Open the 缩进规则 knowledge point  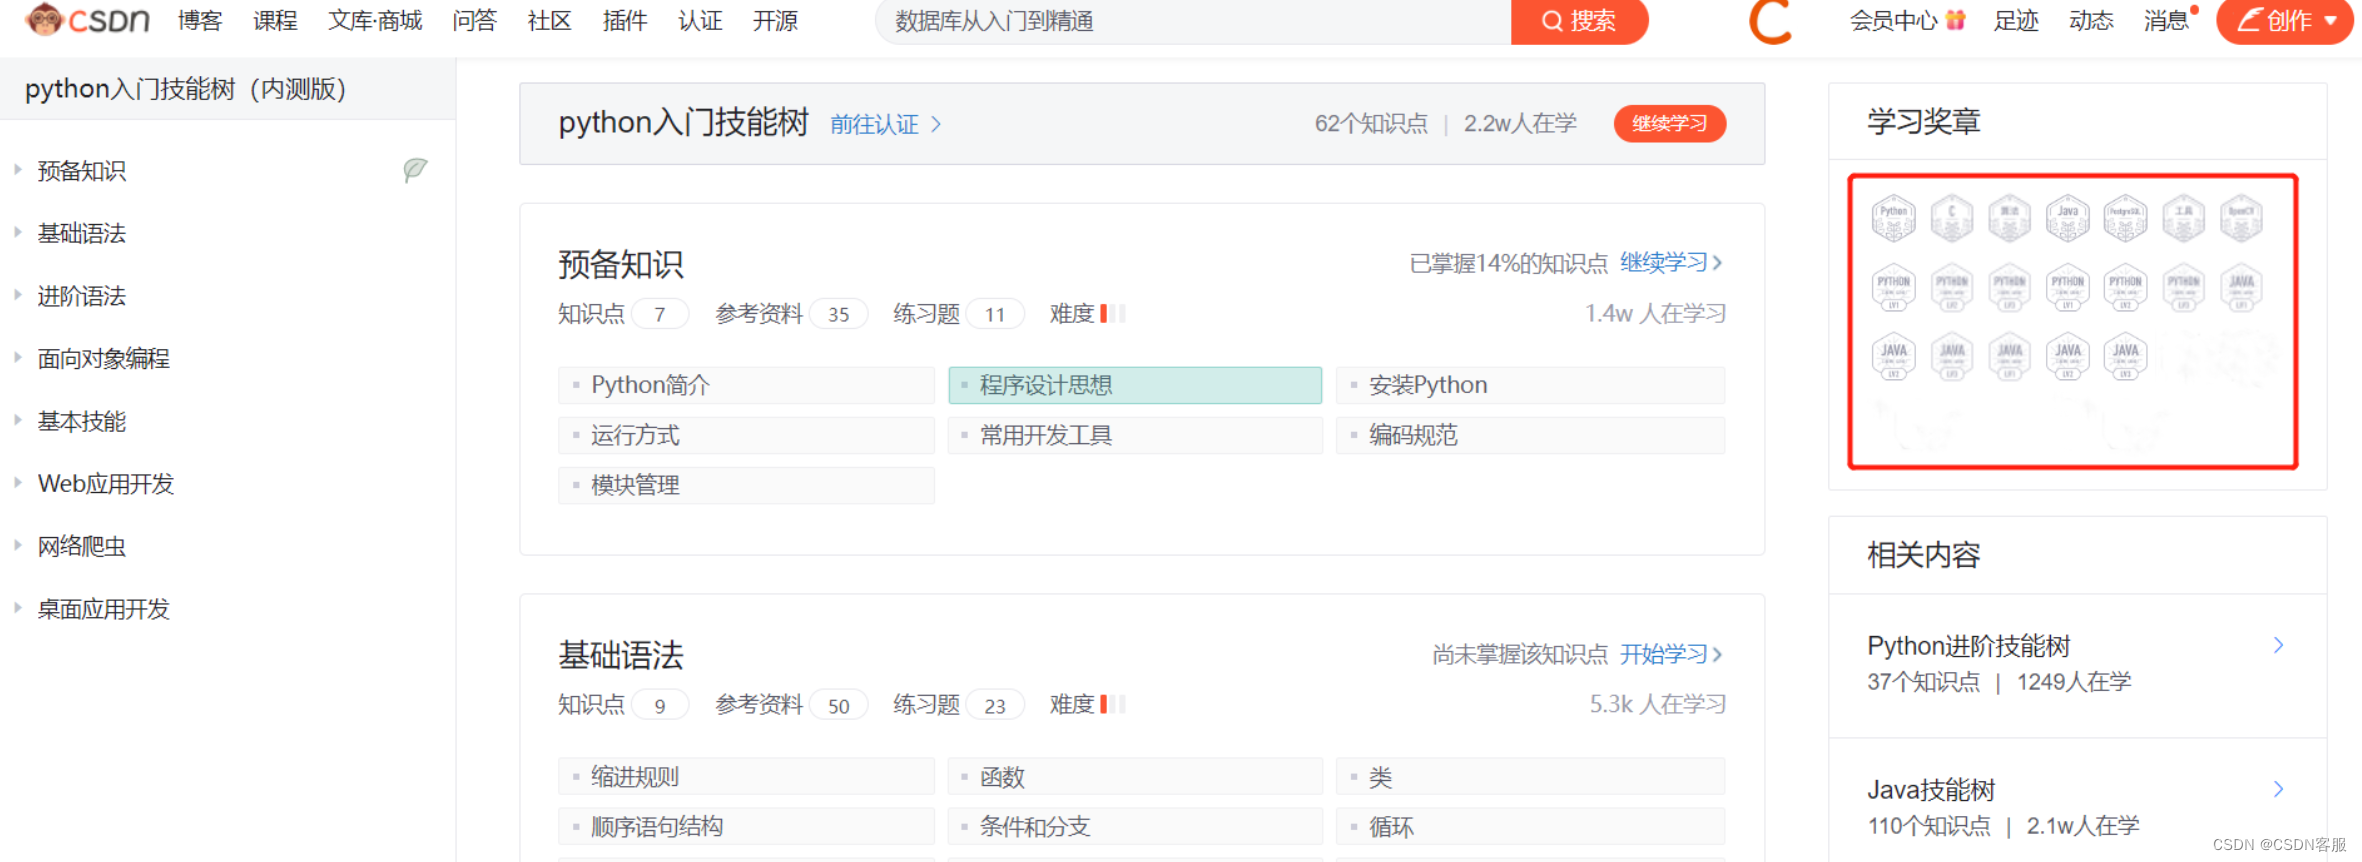click(x=746, y=776)
